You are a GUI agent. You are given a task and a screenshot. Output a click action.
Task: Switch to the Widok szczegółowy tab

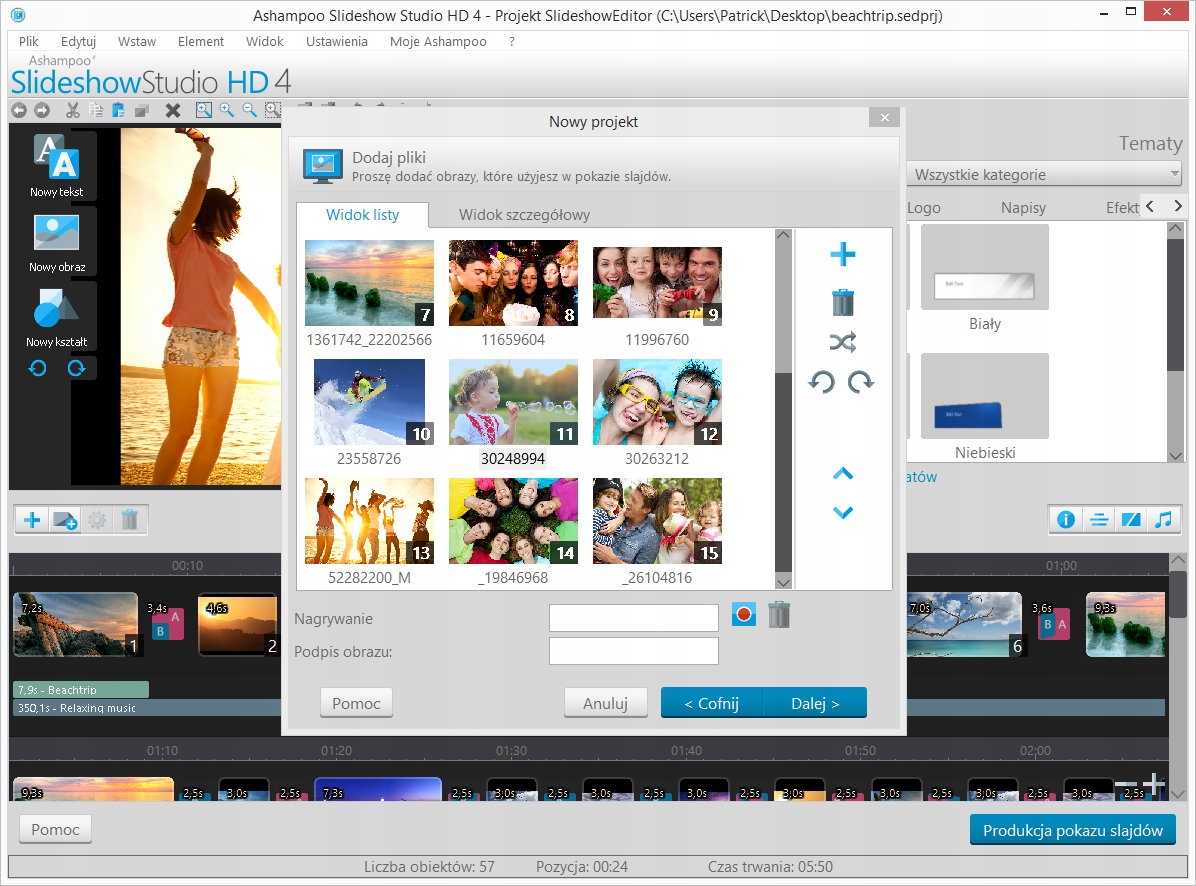pyautogui.click(x=524, y=215)
